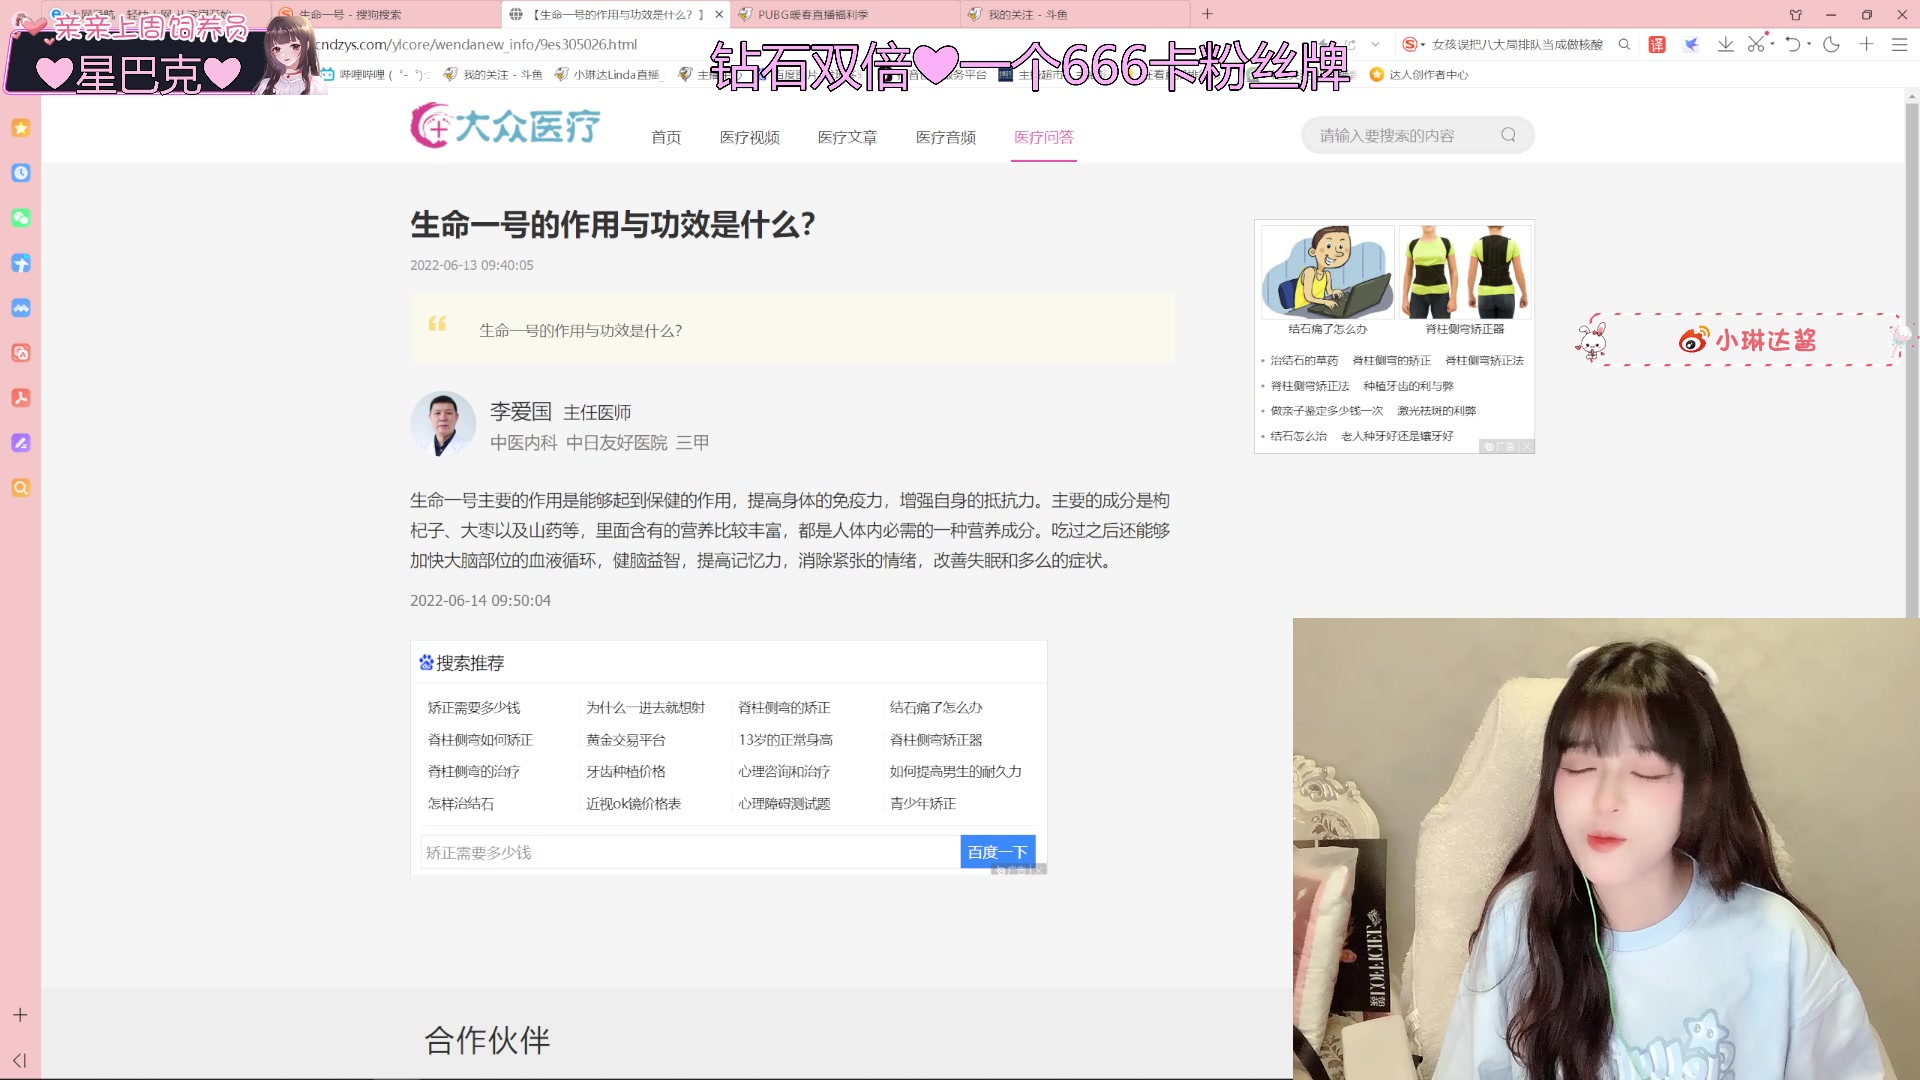Click the magnifier in browser search box
Image resolution: width=1920 pixels, height=1080 pixels.
pyautogui.click(x=1624, y=44)
